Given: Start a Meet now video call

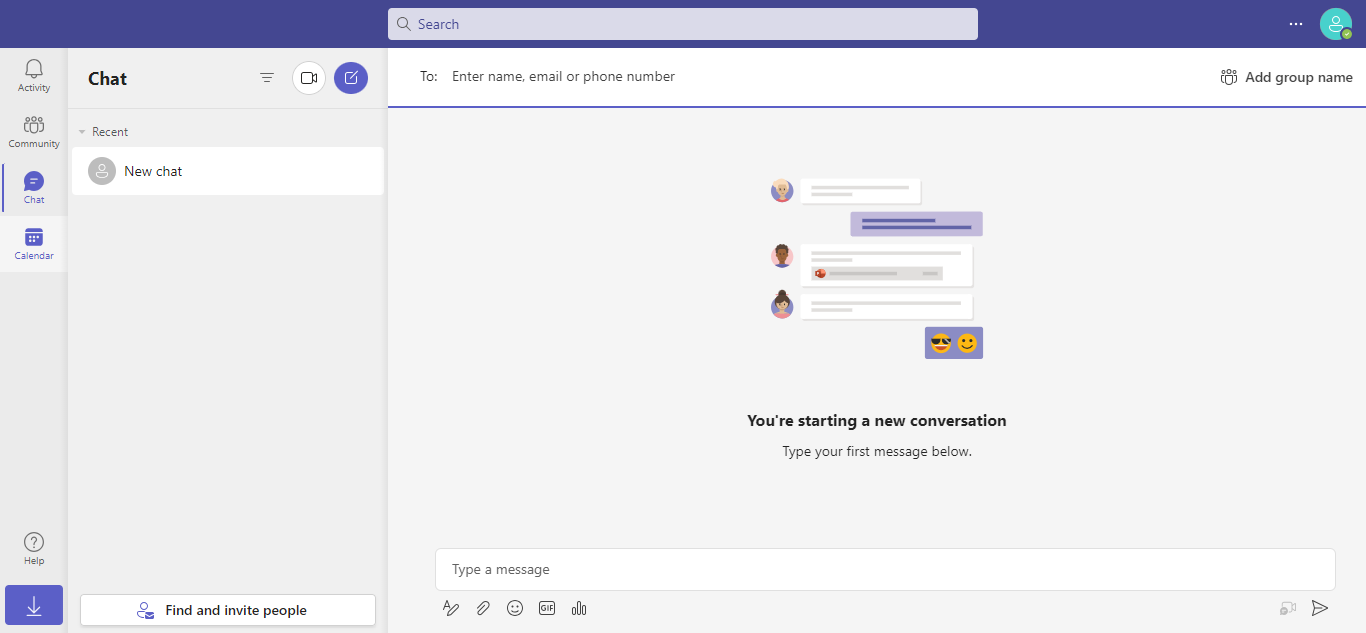Looking at the screenshot, I should tap(309, 78).
